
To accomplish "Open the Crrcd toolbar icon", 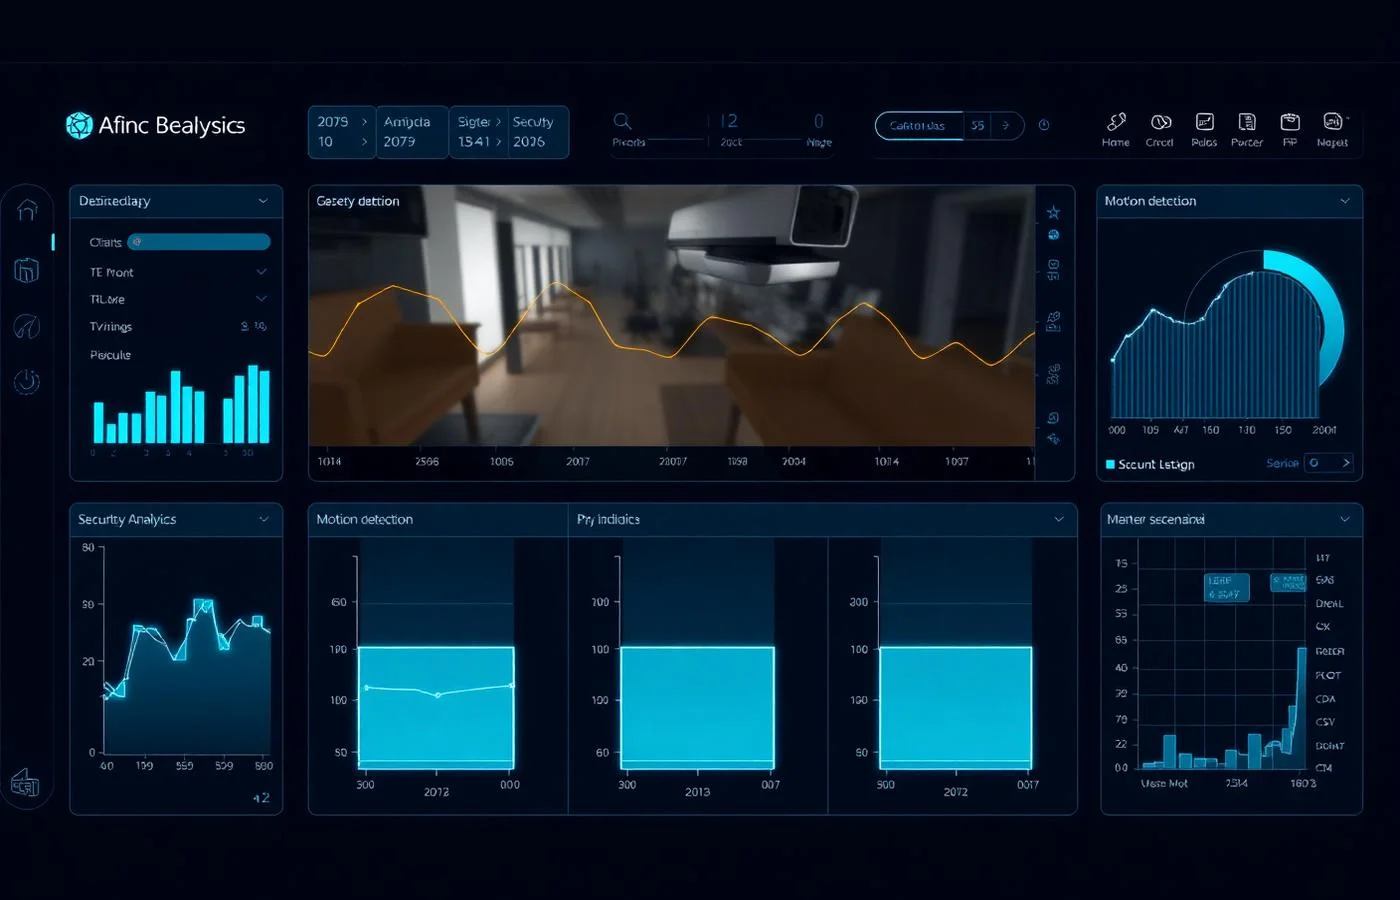I will coord(1160,122).
